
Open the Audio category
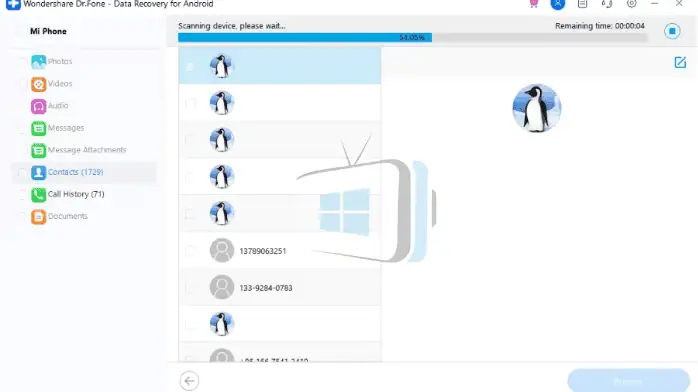click(58, 106)
